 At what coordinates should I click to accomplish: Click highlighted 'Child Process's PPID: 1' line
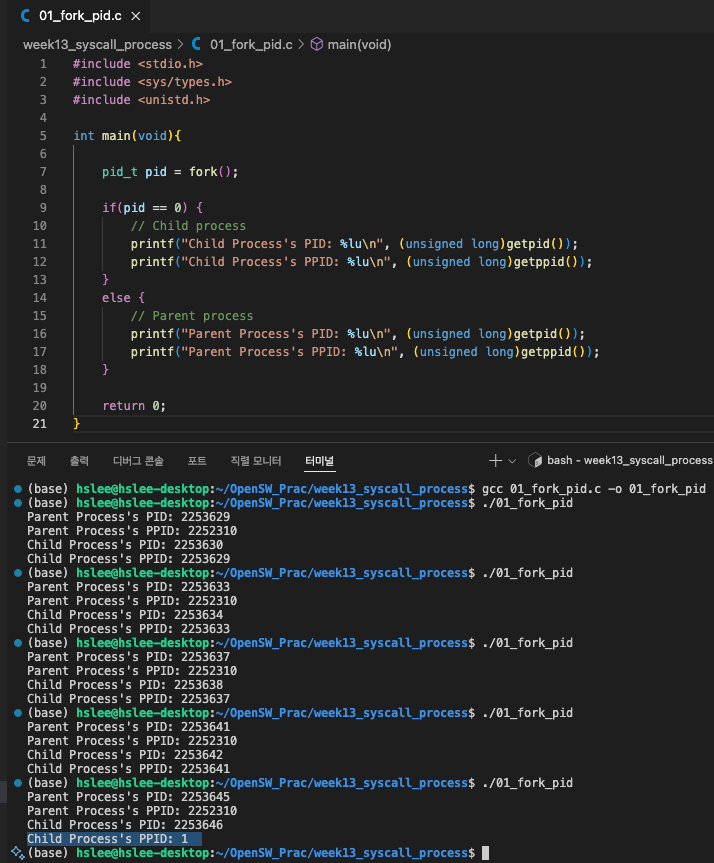pyautogui.click(x=114, y=839)
